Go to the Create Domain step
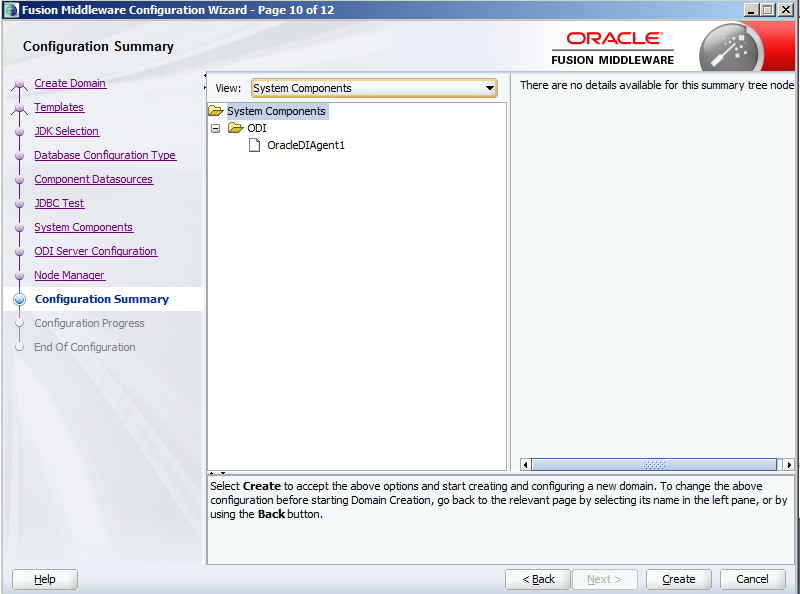This screenshot has width=800, height=594. pos(70,83)
